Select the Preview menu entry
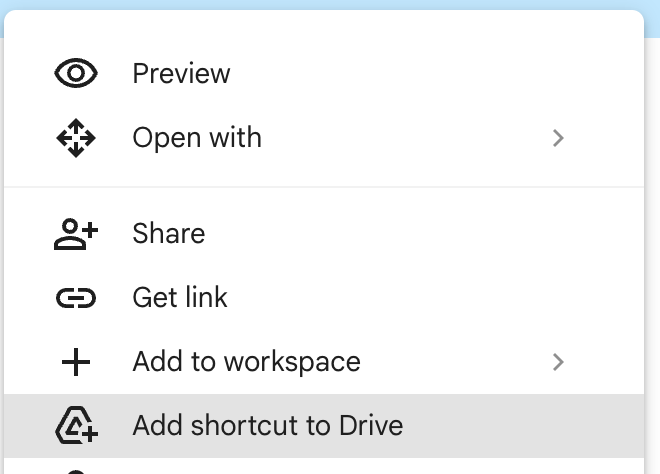Viewport: 660px width, 474px height. pos(181,74)
